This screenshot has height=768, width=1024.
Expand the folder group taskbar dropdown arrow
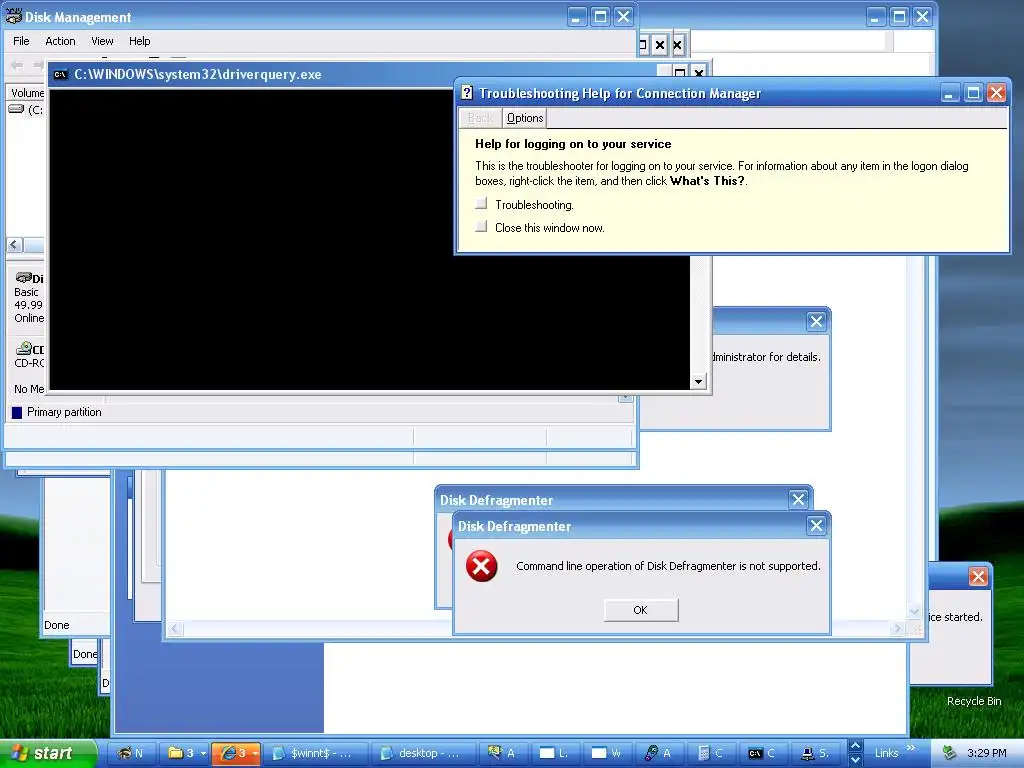pos(203,753)
